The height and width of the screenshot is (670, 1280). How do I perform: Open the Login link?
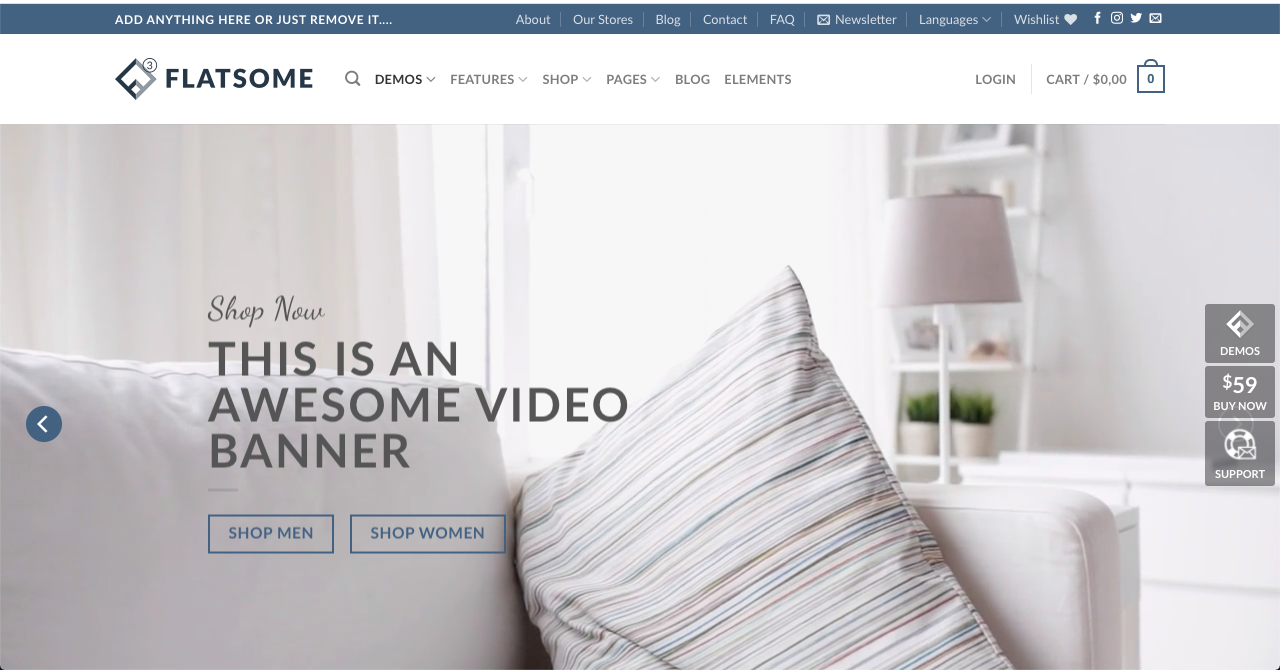(995, 79)
